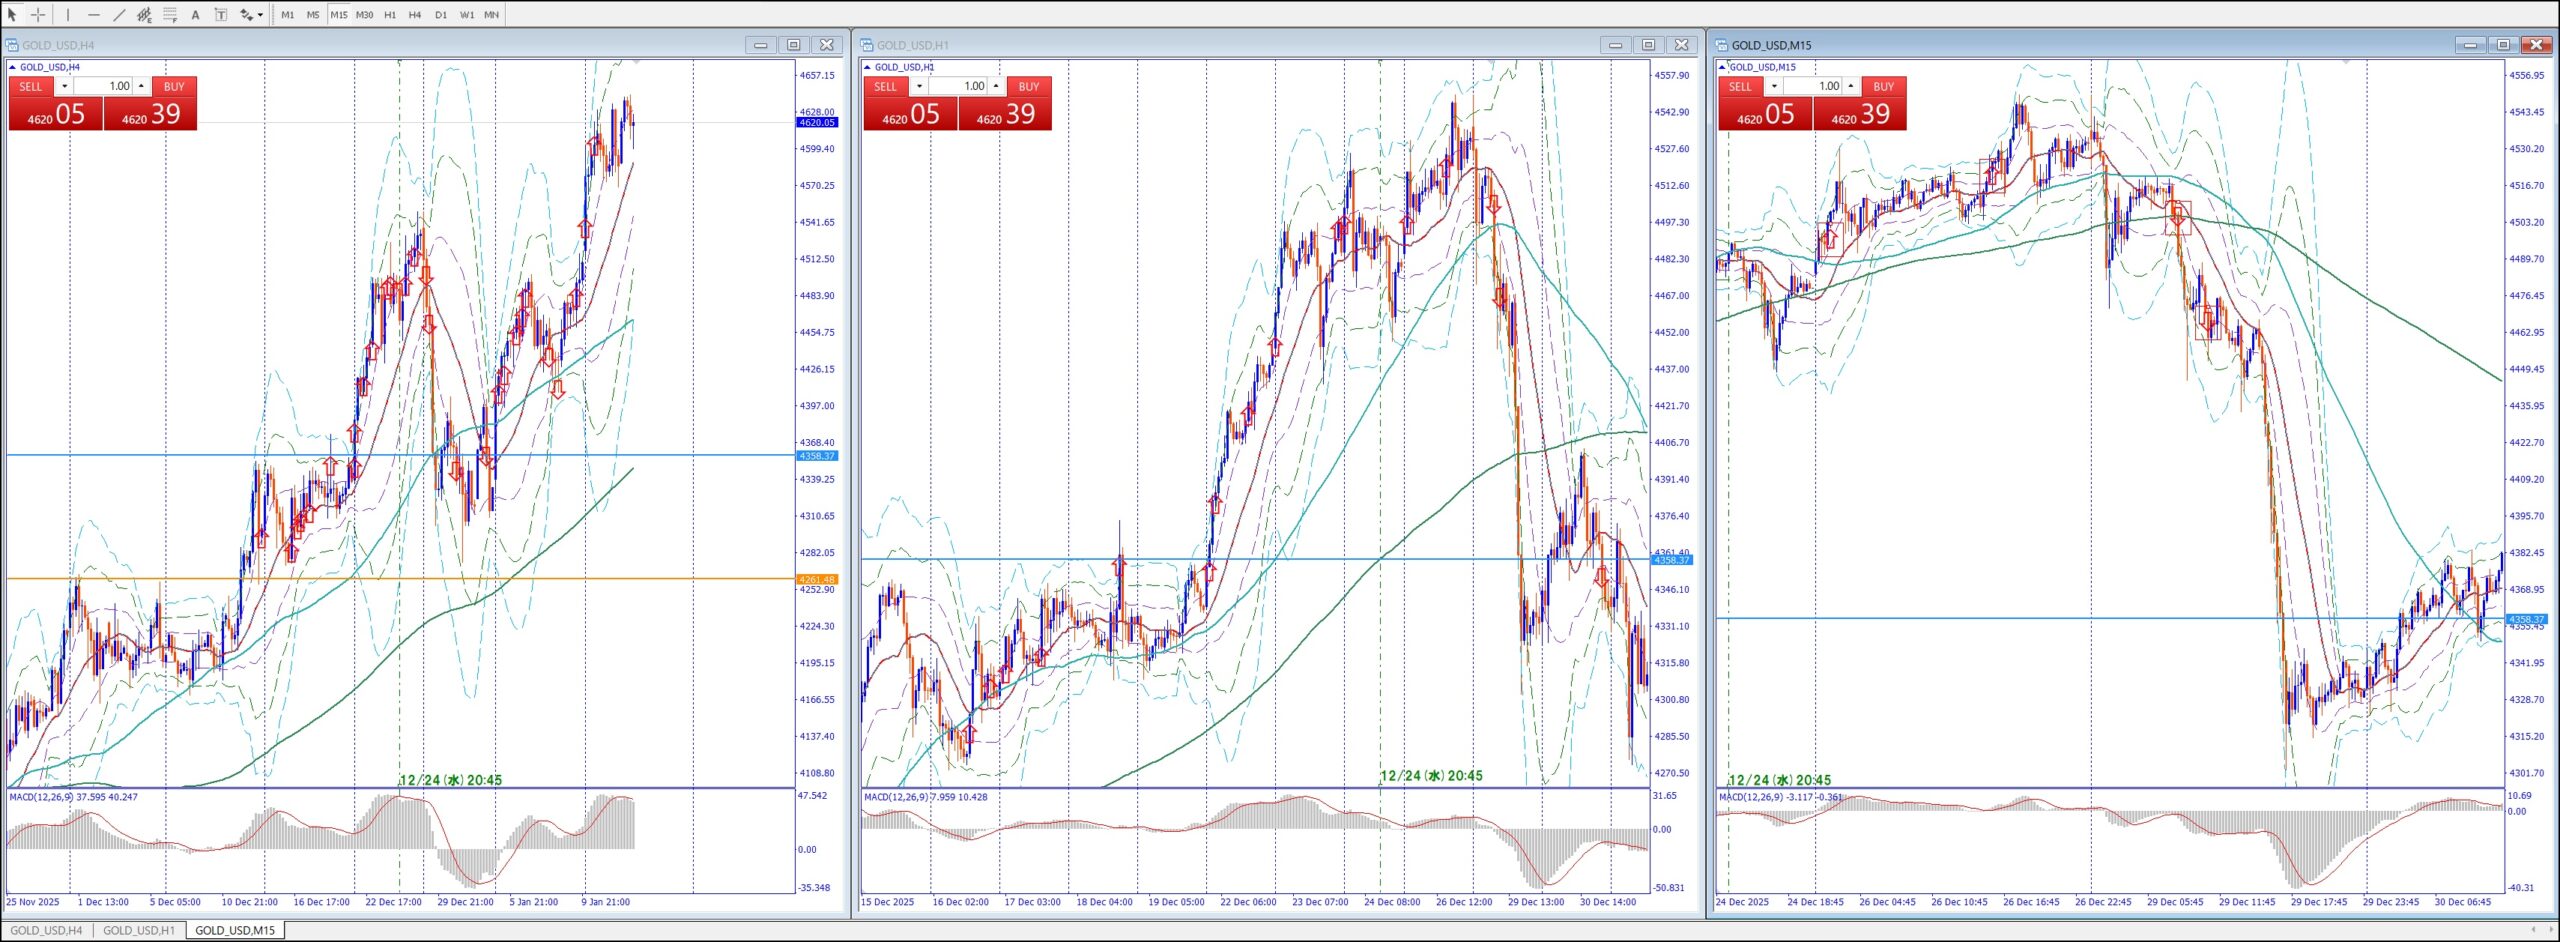The height and width of the screenshot is (942, 2560).
Task: Choose the text 'A' annotation tool
Action: click(x=195, y=15)
